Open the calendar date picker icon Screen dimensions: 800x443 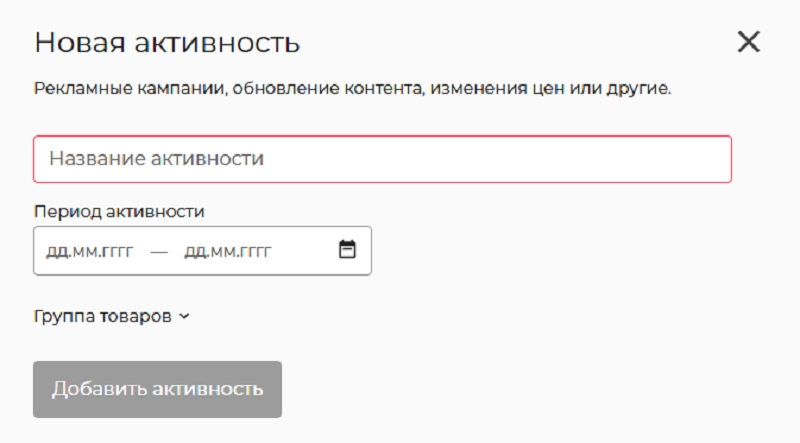[347, 250]
